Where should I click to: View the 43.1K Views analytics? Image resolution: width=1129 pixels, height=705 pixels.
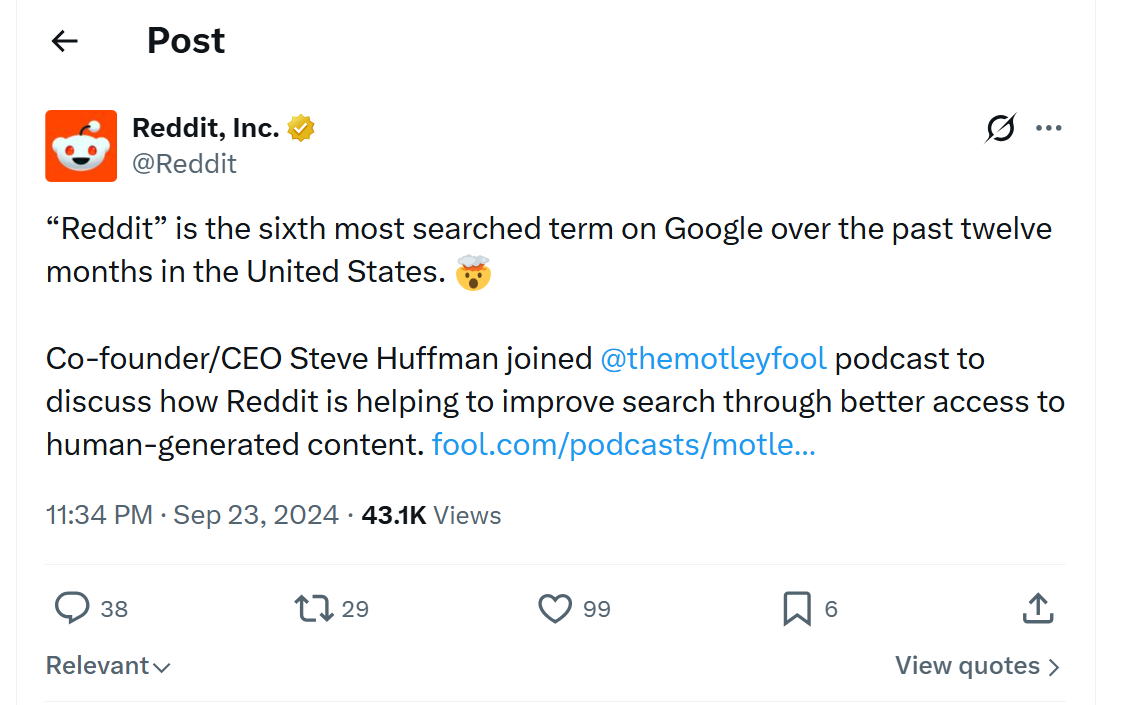click(x=431, y=515)
